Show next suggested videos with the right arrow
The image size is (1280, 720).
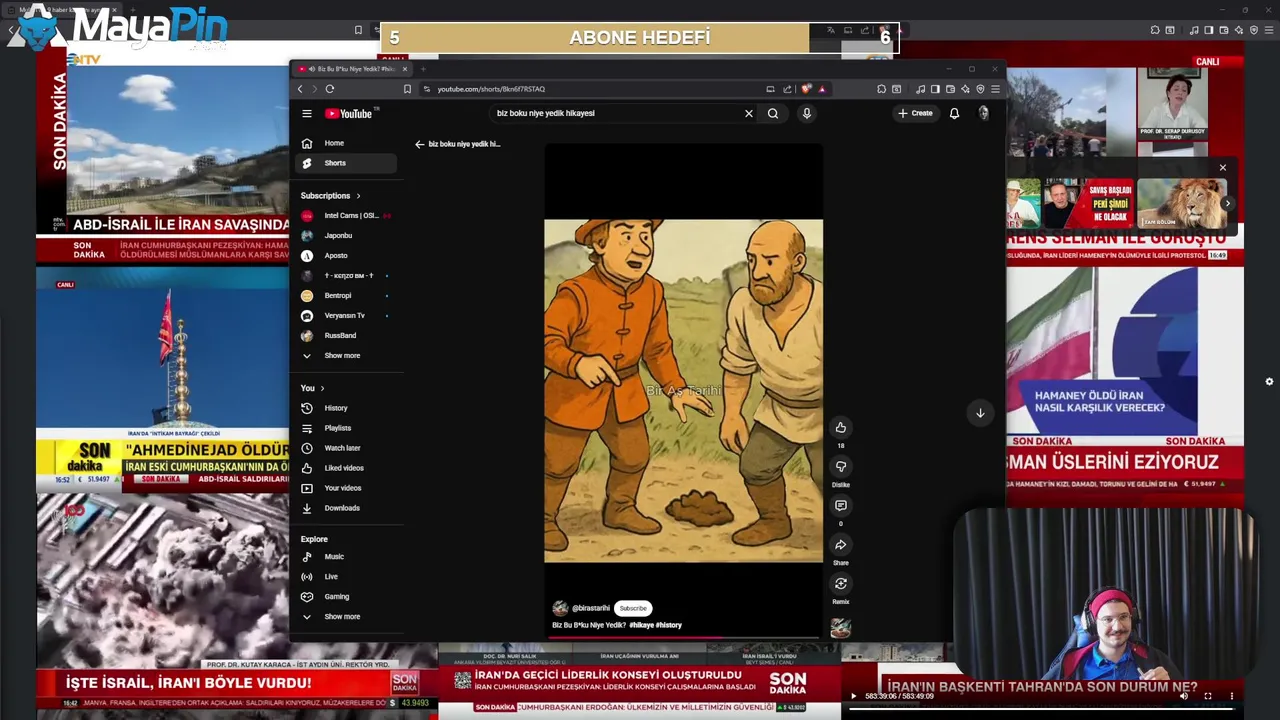(1228, 204)
